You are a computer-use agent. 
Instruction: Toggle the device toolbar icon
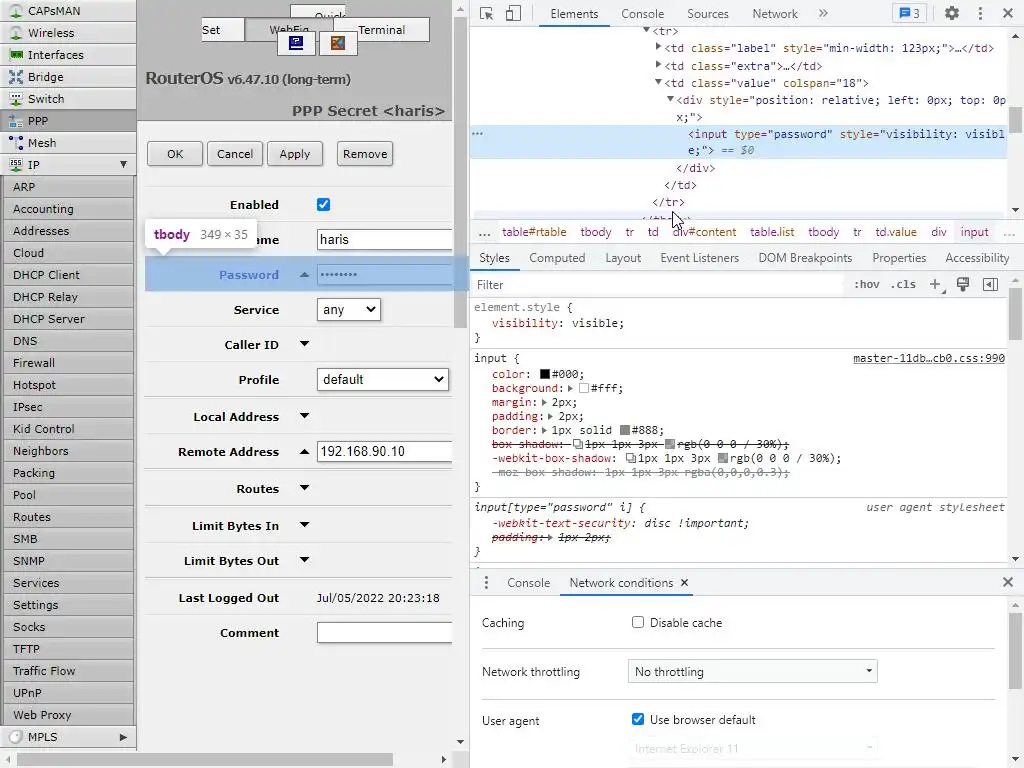coord(513,14)
